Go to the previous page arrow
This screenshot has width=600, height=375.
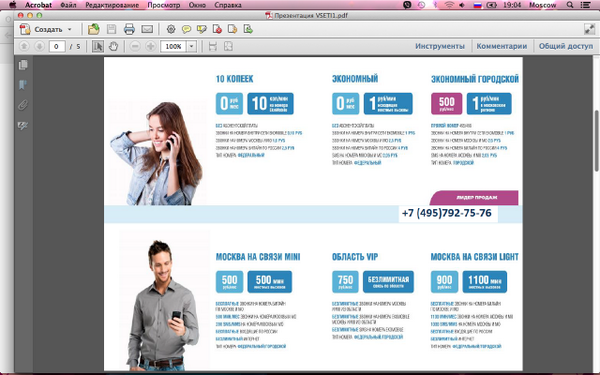(x=24, y=46)
